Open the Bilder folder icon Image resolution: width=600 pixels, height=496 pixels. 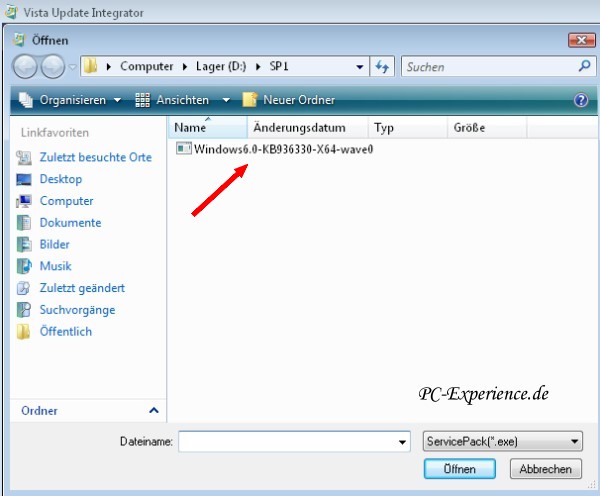click(x=24, y=244)
